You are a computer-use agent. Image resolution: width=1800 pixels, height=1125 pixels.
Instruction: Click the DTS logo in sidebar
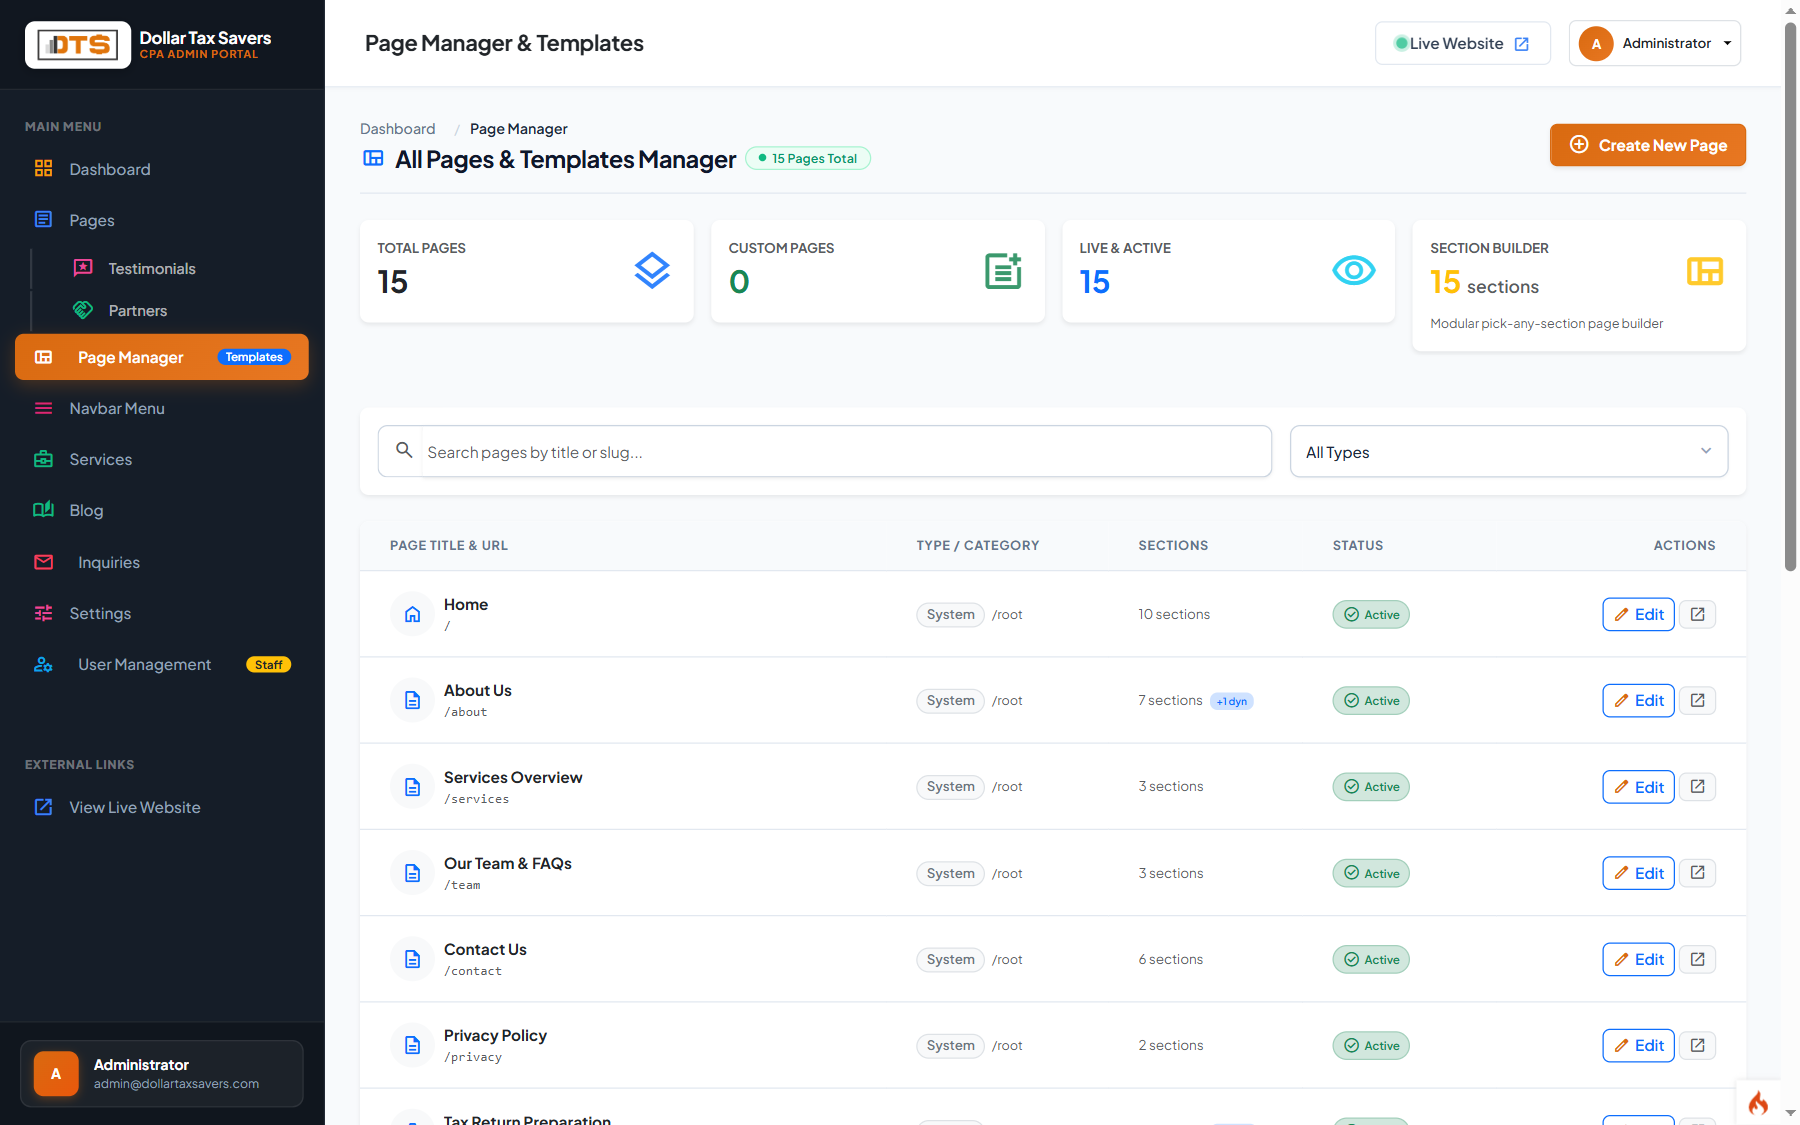78,45
